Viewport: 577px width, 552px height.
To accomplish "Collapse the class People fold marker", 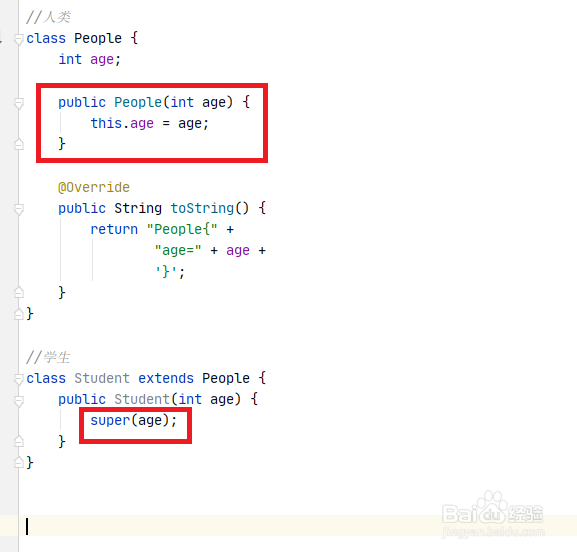I will pos(18,39).
